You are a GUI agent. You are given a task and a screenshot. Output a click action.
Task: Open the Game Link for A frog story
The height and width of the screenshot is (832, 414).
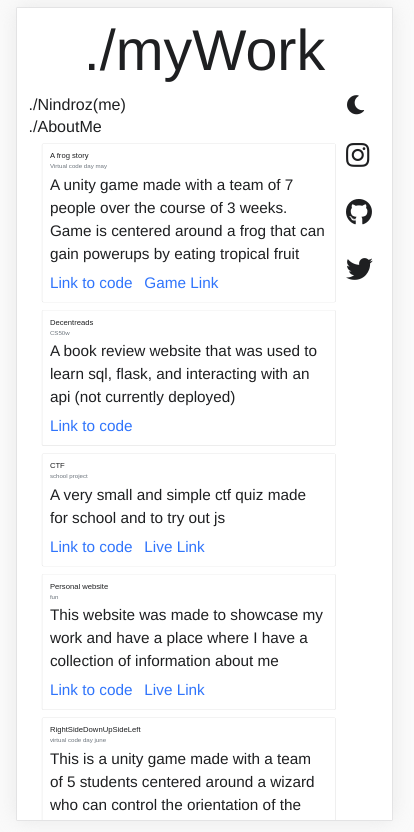tap(182, 283)
